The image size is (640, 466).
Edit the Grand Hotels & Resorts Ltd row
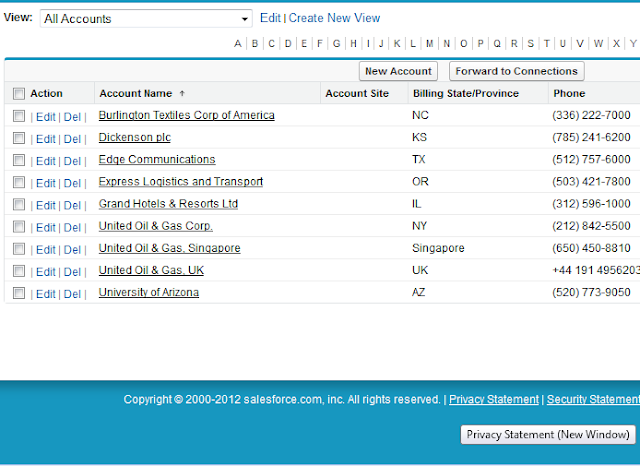(45, 205)
